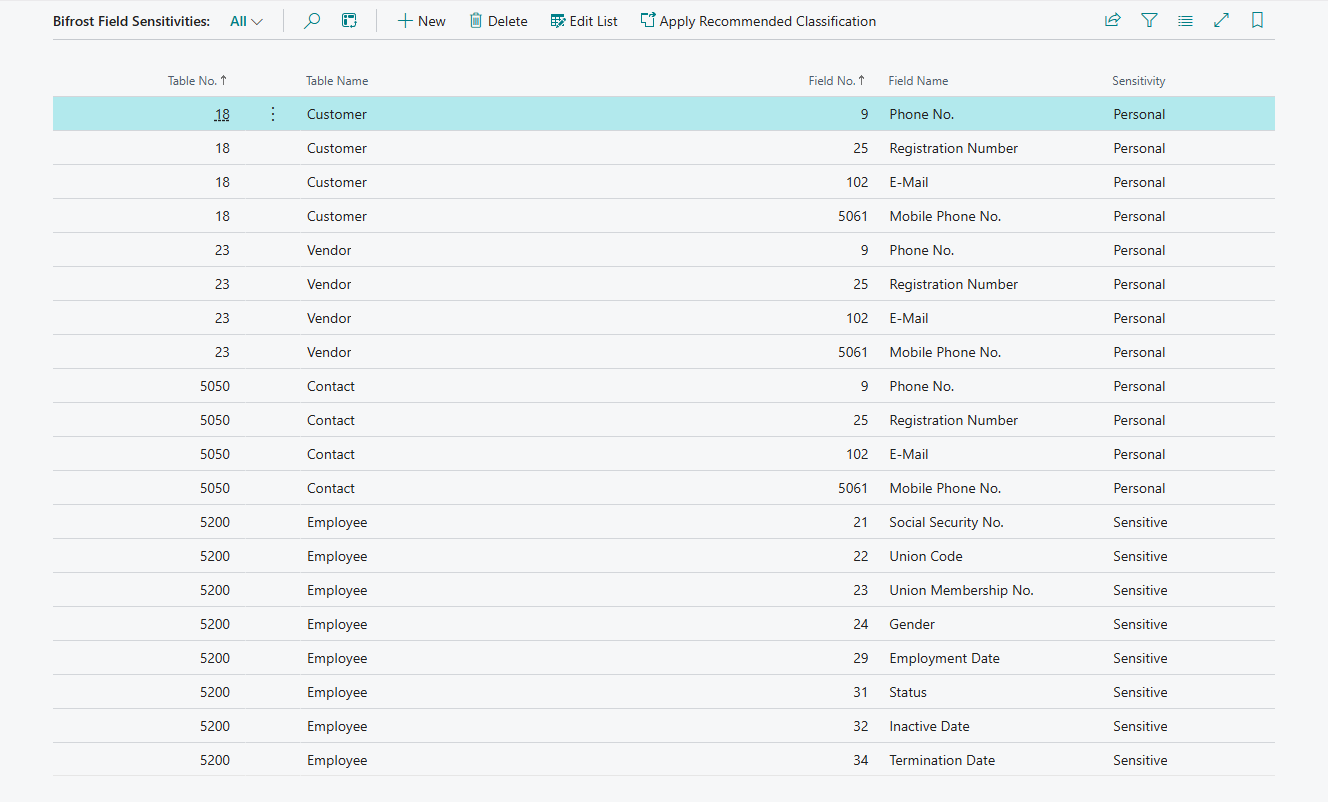Screen dimensions: 1328x802
Task: Sort by Table No. column header
Action: click(x=197, y=81)
